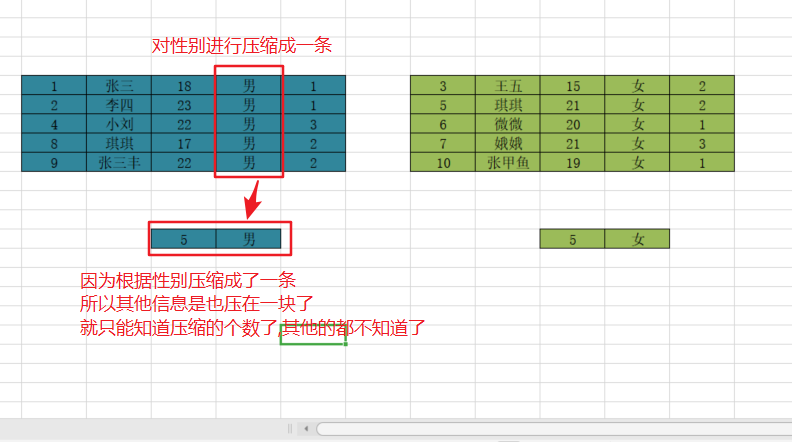Select the 女 cell in 张甲鱼 row
Screen dimensions: 792x442
tap(637, 162)
